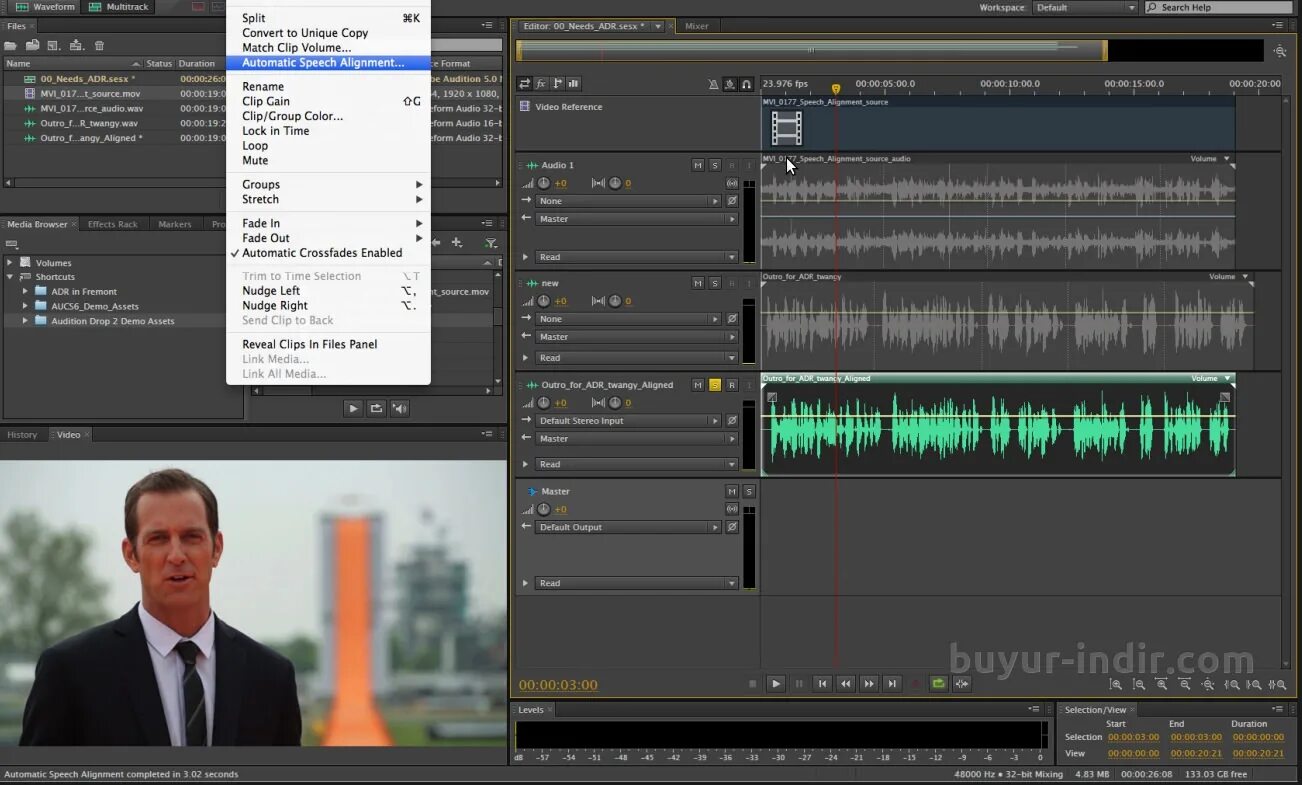Click the loop playback icon under media browser

click(x=376, y=408)
